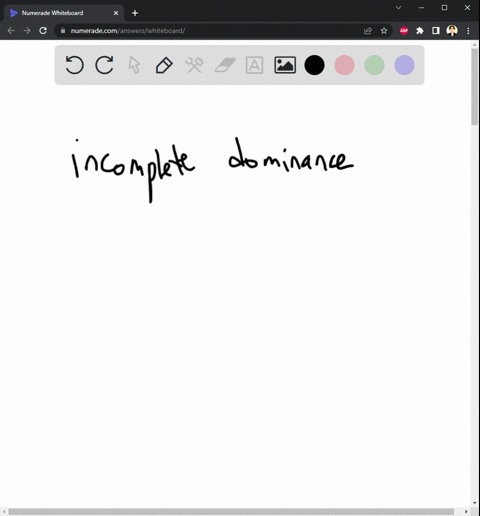Close the Numerade Whiteboard tab

point(116,13)
